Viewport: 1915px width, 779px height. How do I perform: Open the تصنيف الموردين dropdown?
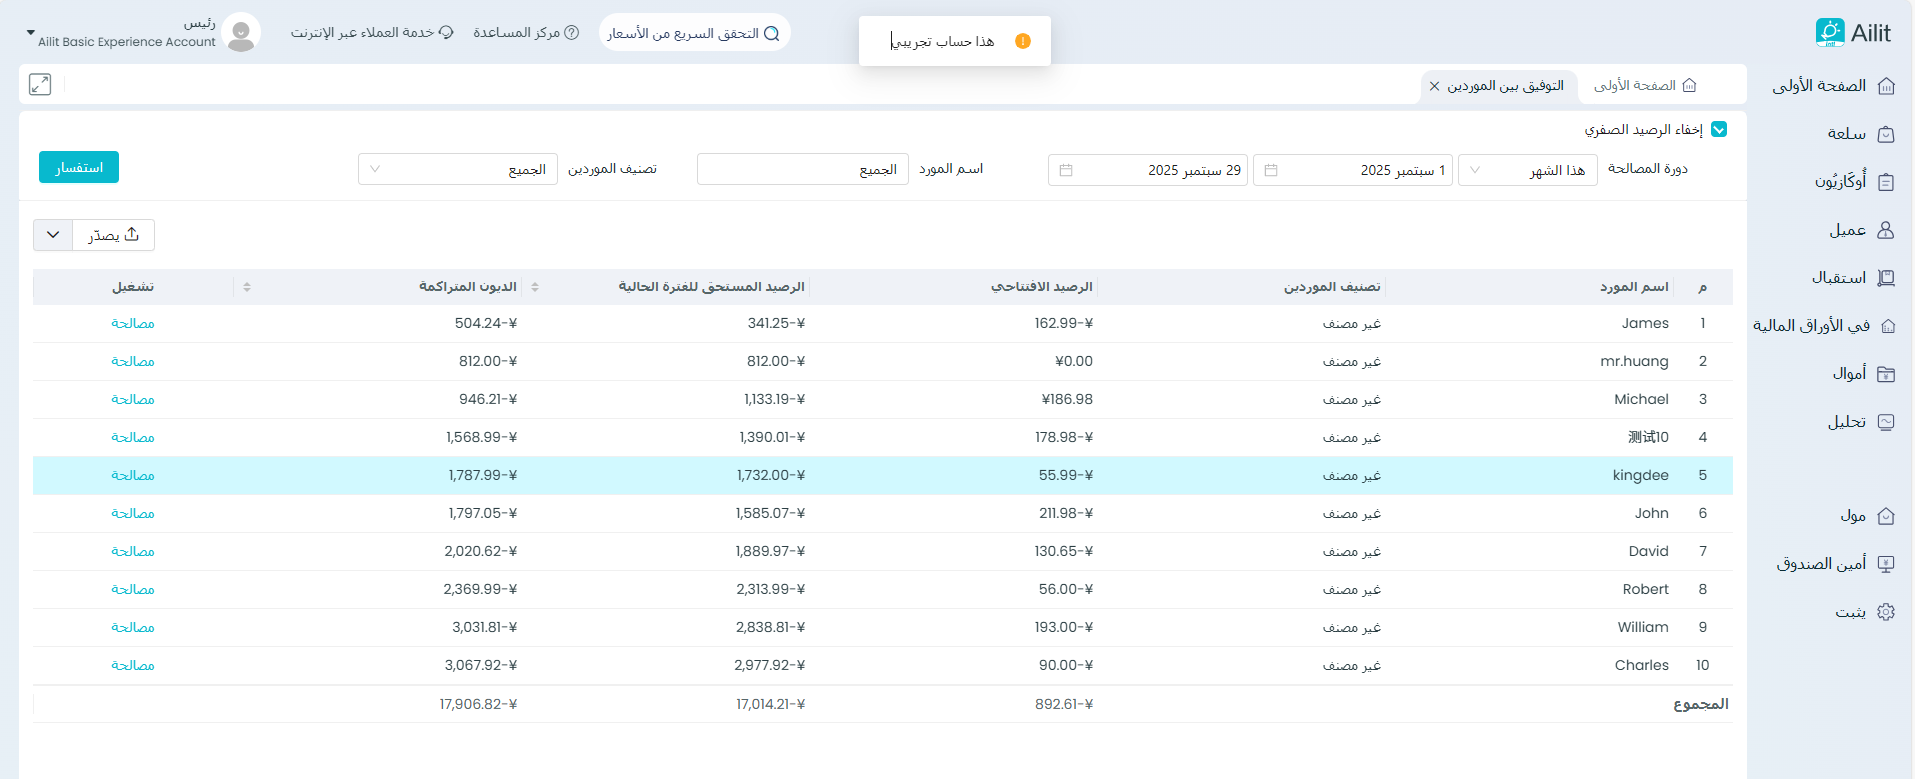point(458,169)
